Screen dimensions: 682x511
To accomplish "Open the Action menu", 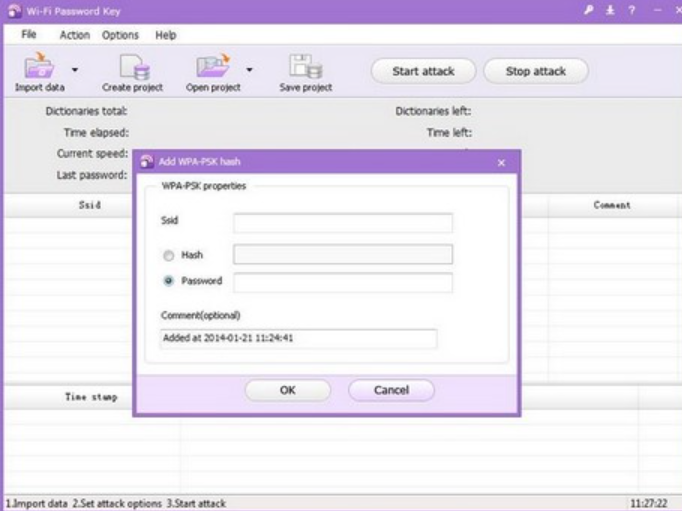I will click(x=74, y=35).
